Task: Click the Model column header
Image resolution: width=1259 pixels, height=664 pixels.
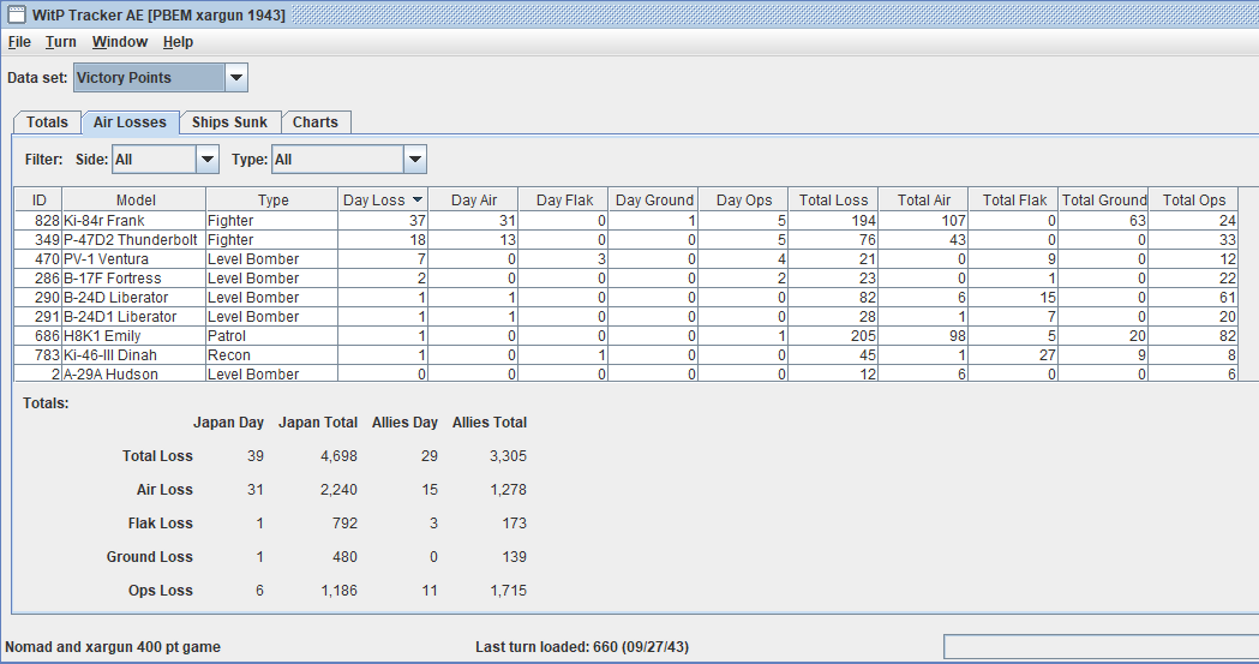Action: (135, 200)
